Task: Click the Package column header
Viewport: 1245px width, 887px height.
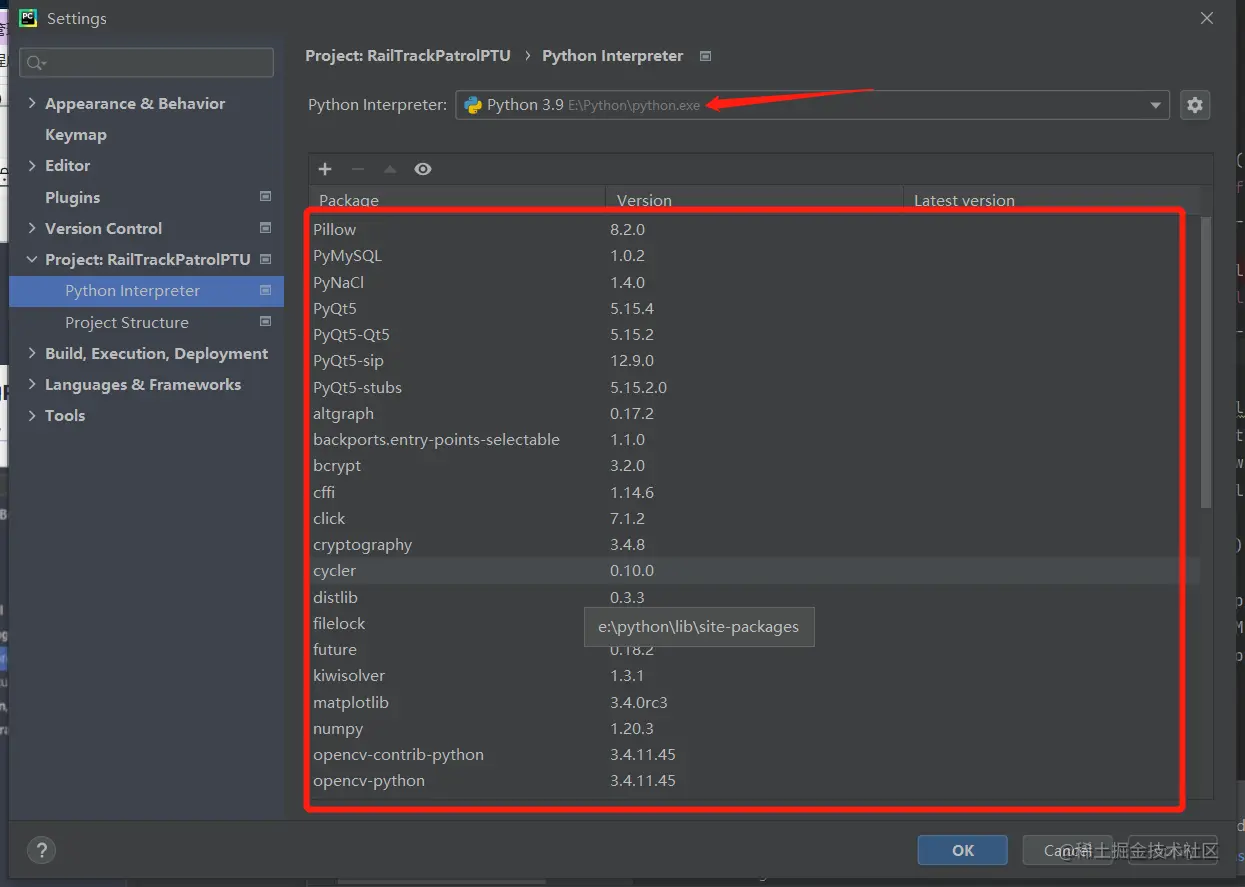Action: coord(457,200)
